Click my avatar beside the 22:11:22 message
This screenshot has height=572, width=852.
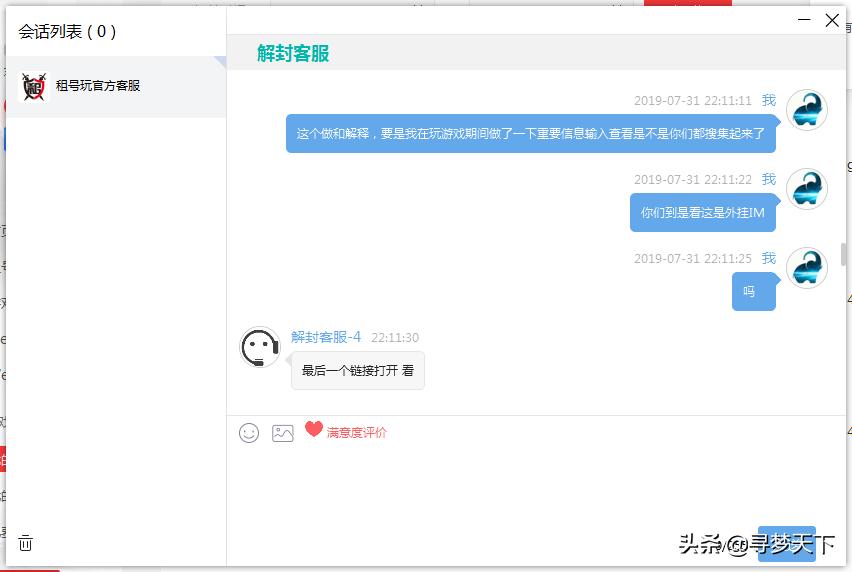pyautogui.click(x=807, y=189)
